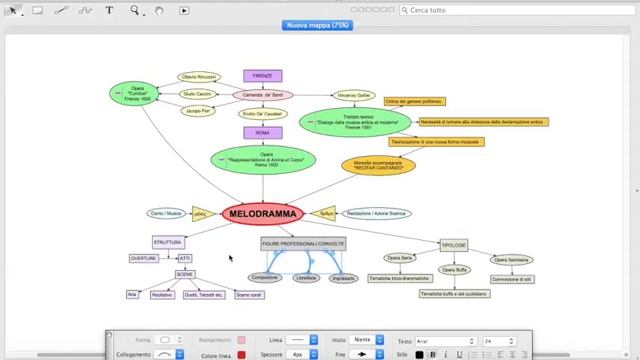The height and width of the screenshot is (360, 640).
Task: Select the freehand curve tool
Action: [85, 11]
